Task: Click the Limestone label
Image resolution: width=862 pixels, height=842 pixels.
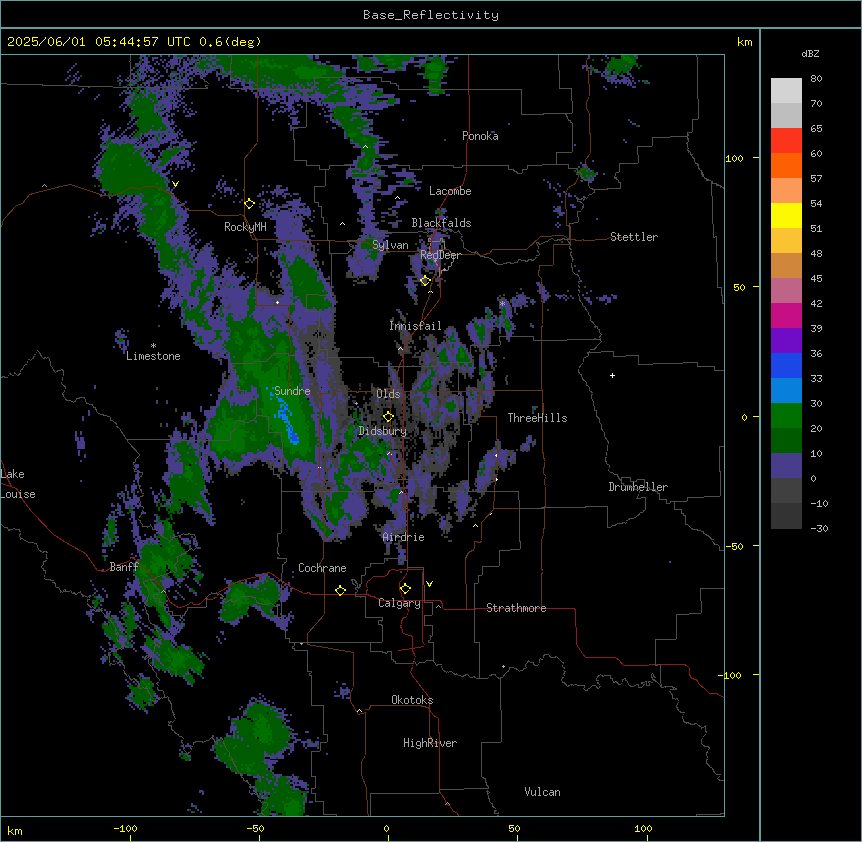Action: (x=153, y=356)
